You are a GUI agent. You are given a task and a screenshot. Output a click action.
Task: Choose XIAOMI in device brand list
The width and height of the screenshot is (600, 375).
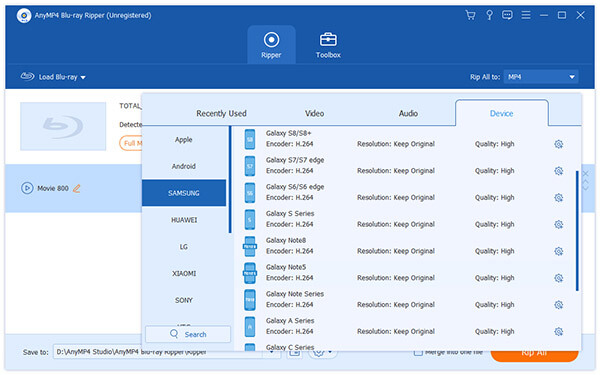tap(184, 274)
